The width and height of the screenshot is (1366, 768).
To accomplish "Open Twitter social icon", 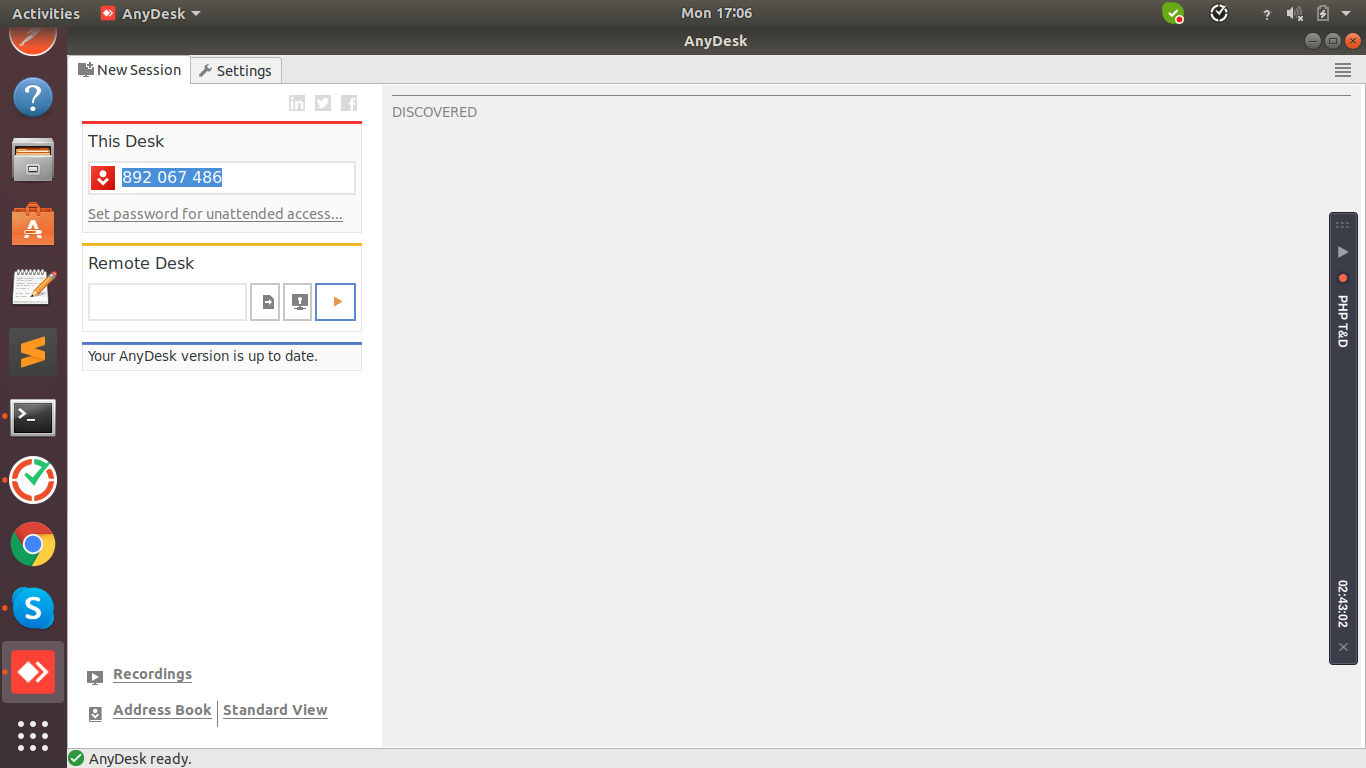I will [323, 103].
